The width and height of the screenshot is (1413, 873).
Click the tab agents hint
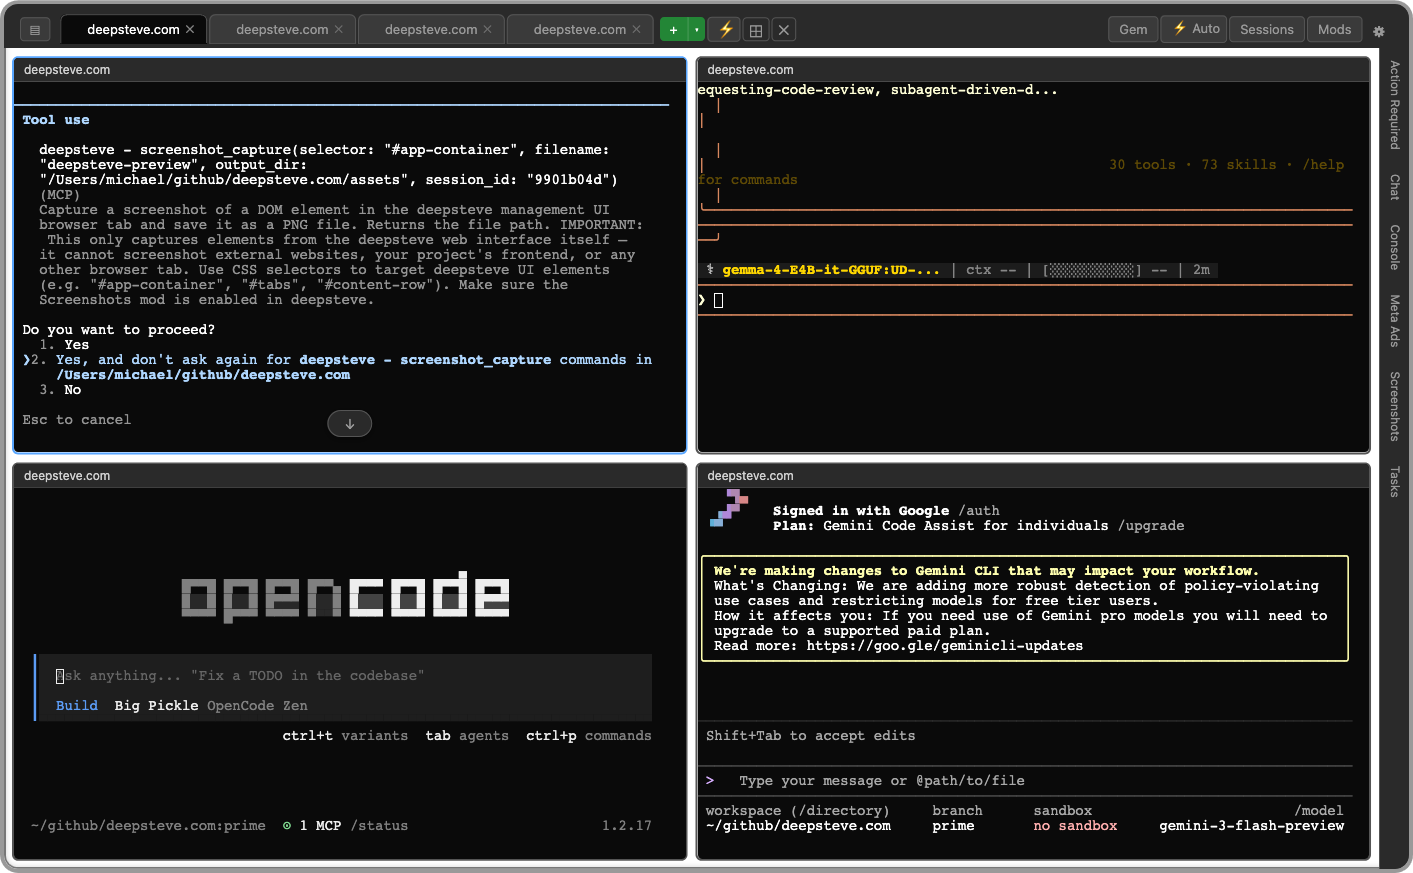(x=467, y=736)
